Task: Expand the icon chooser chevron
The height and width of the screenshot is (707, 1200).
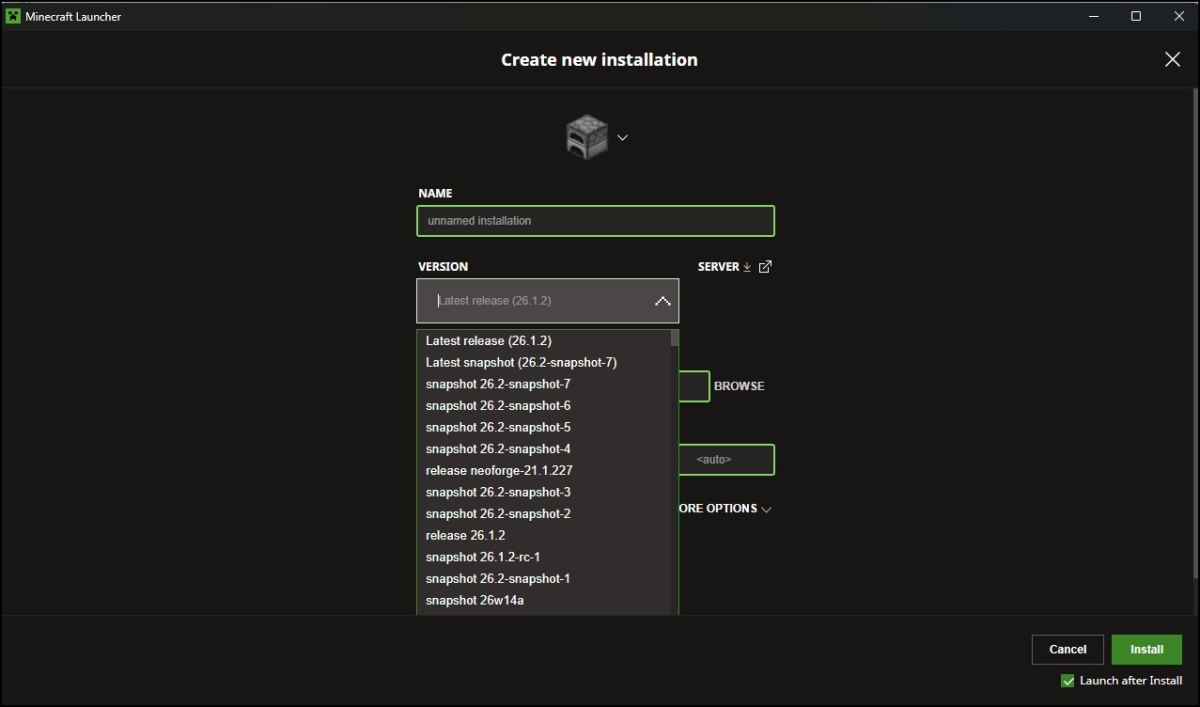Action: pos(622,137)
